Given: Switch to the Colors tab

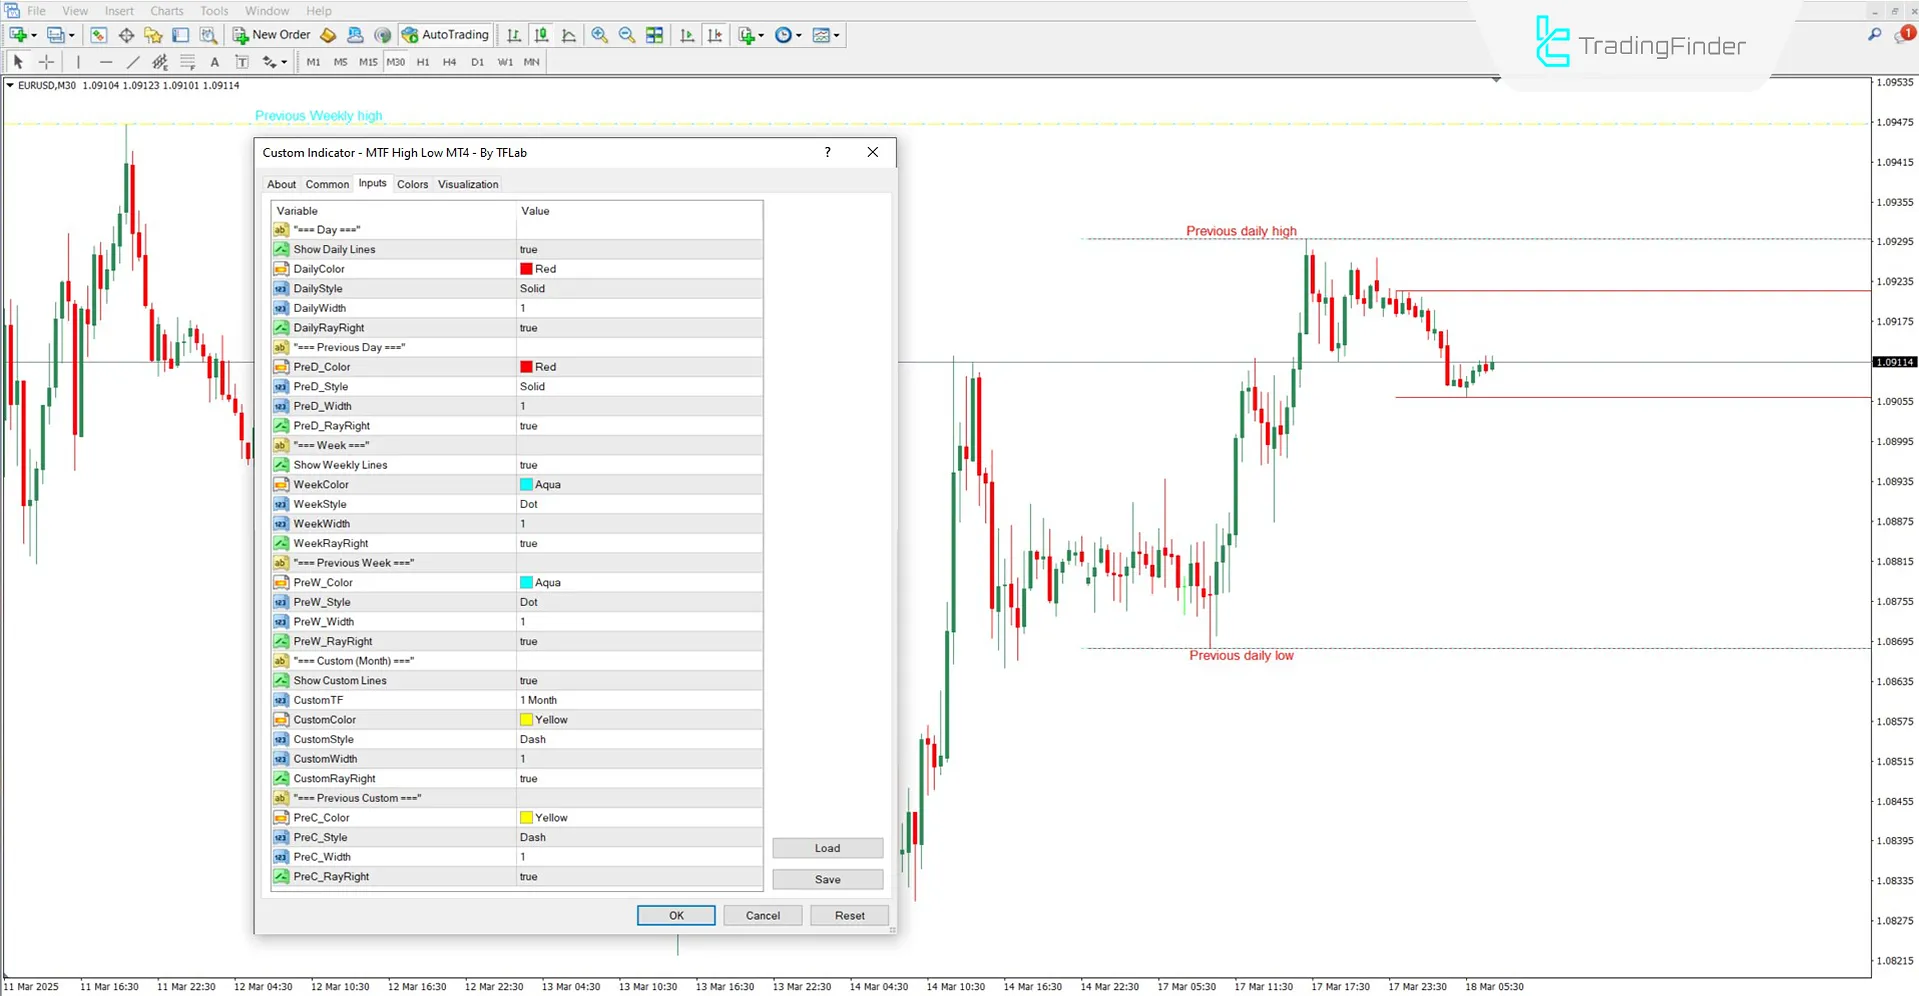Looking at the screenshot, I should pos(412,184).
